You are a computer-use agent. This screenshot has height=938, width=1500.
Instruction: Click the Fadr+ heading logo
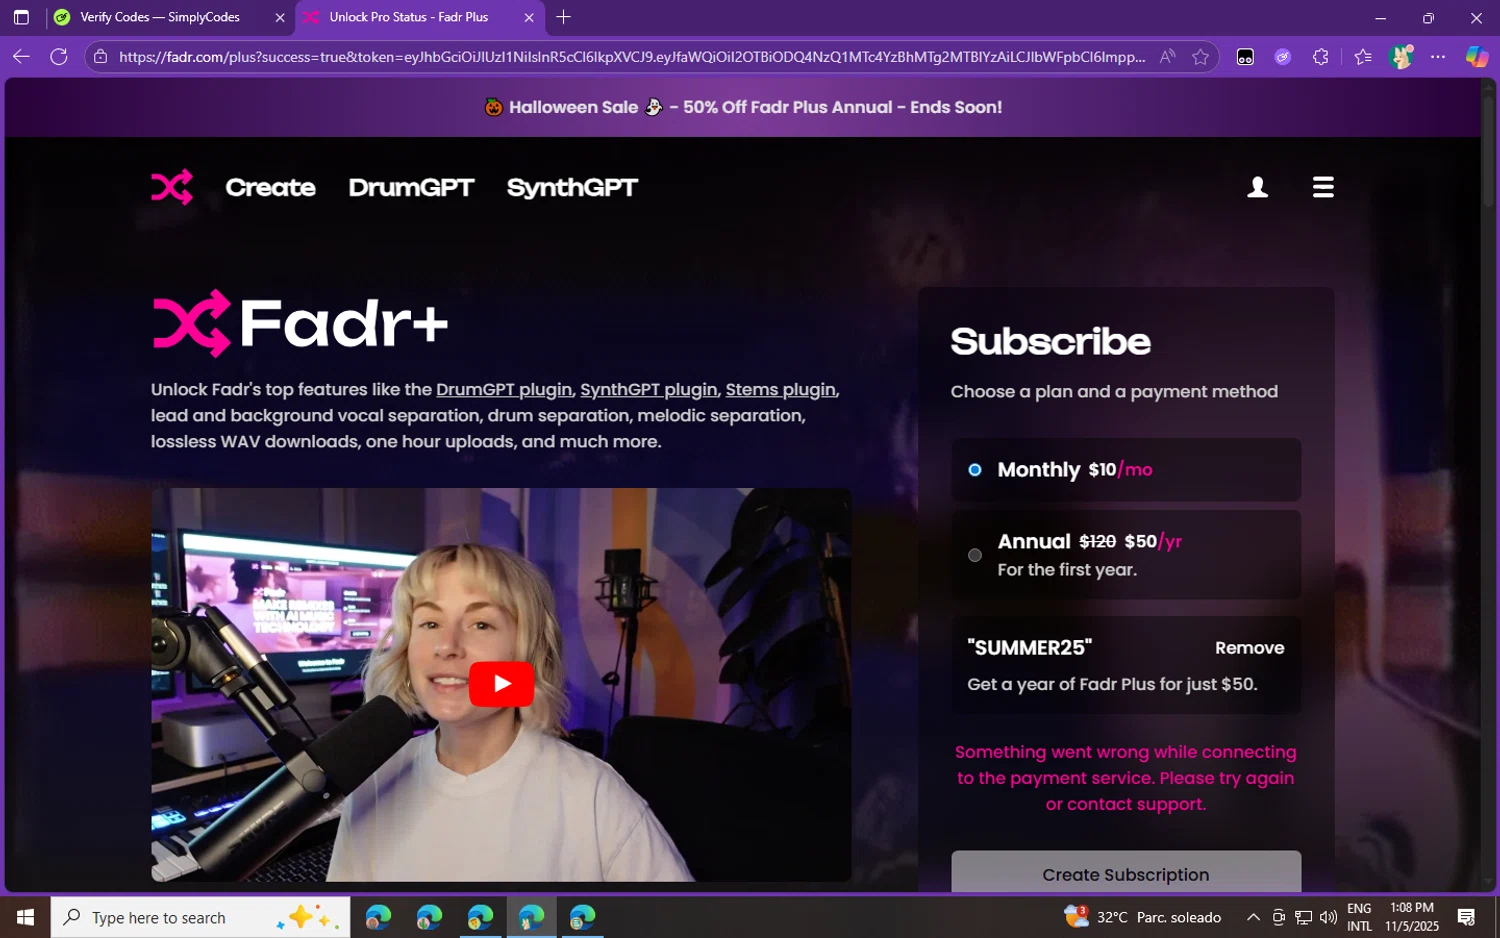coord(300,323)
